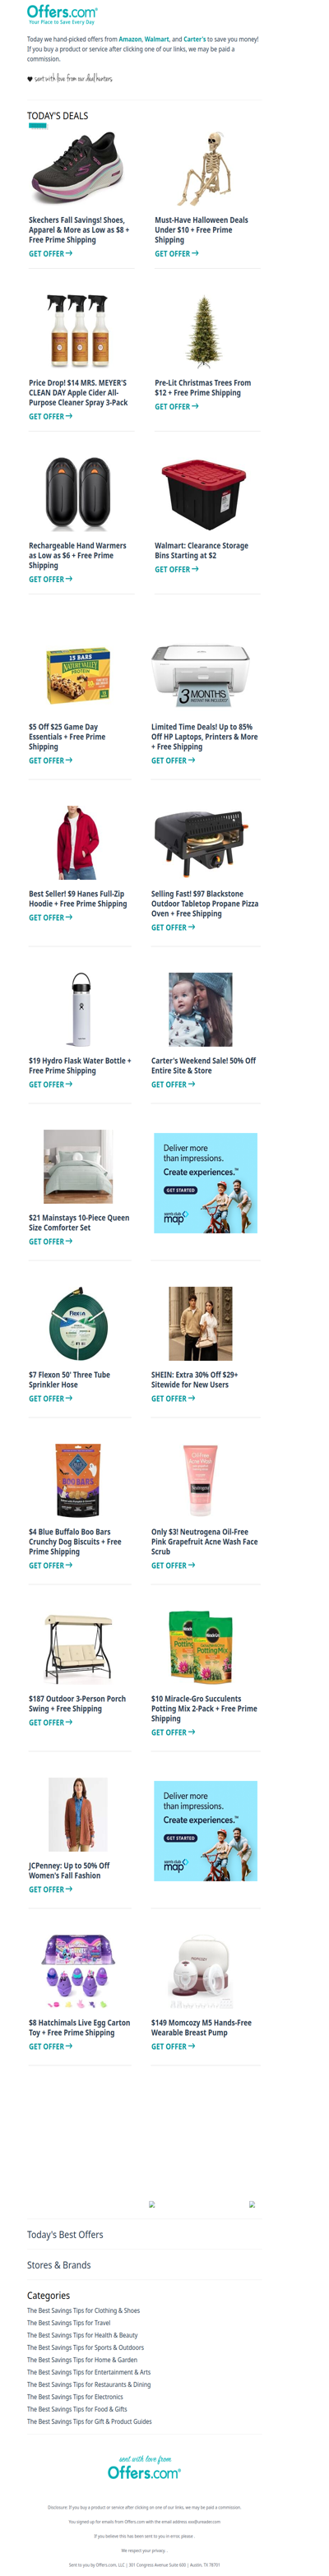Get offer for Mrs. Meyer's cleaner spray
Image resolution: width=329 pixels, height=2576 pixels.
(x=50, y=417)
